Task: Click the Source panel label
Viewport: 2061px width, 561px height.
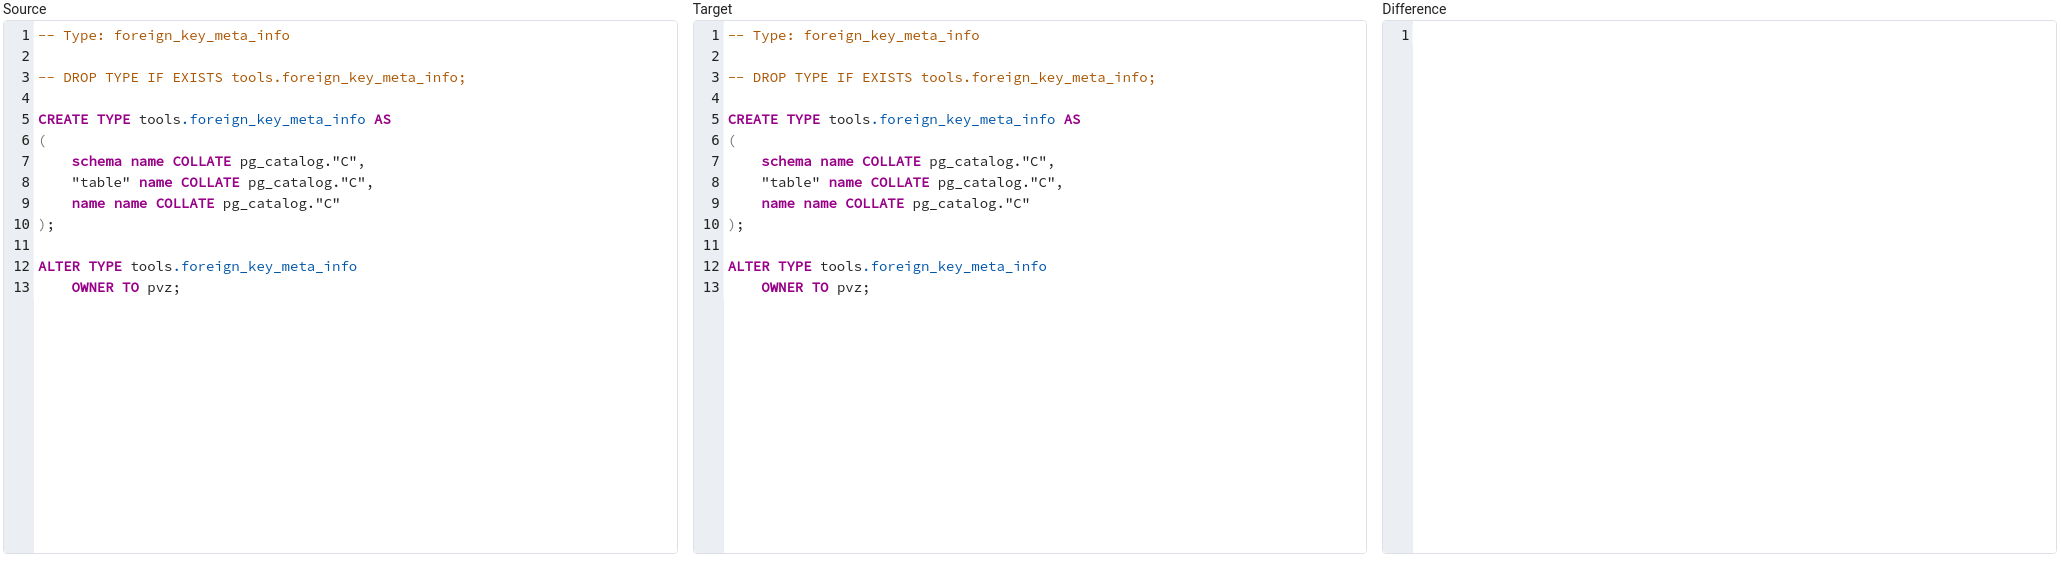Action: 25,9
